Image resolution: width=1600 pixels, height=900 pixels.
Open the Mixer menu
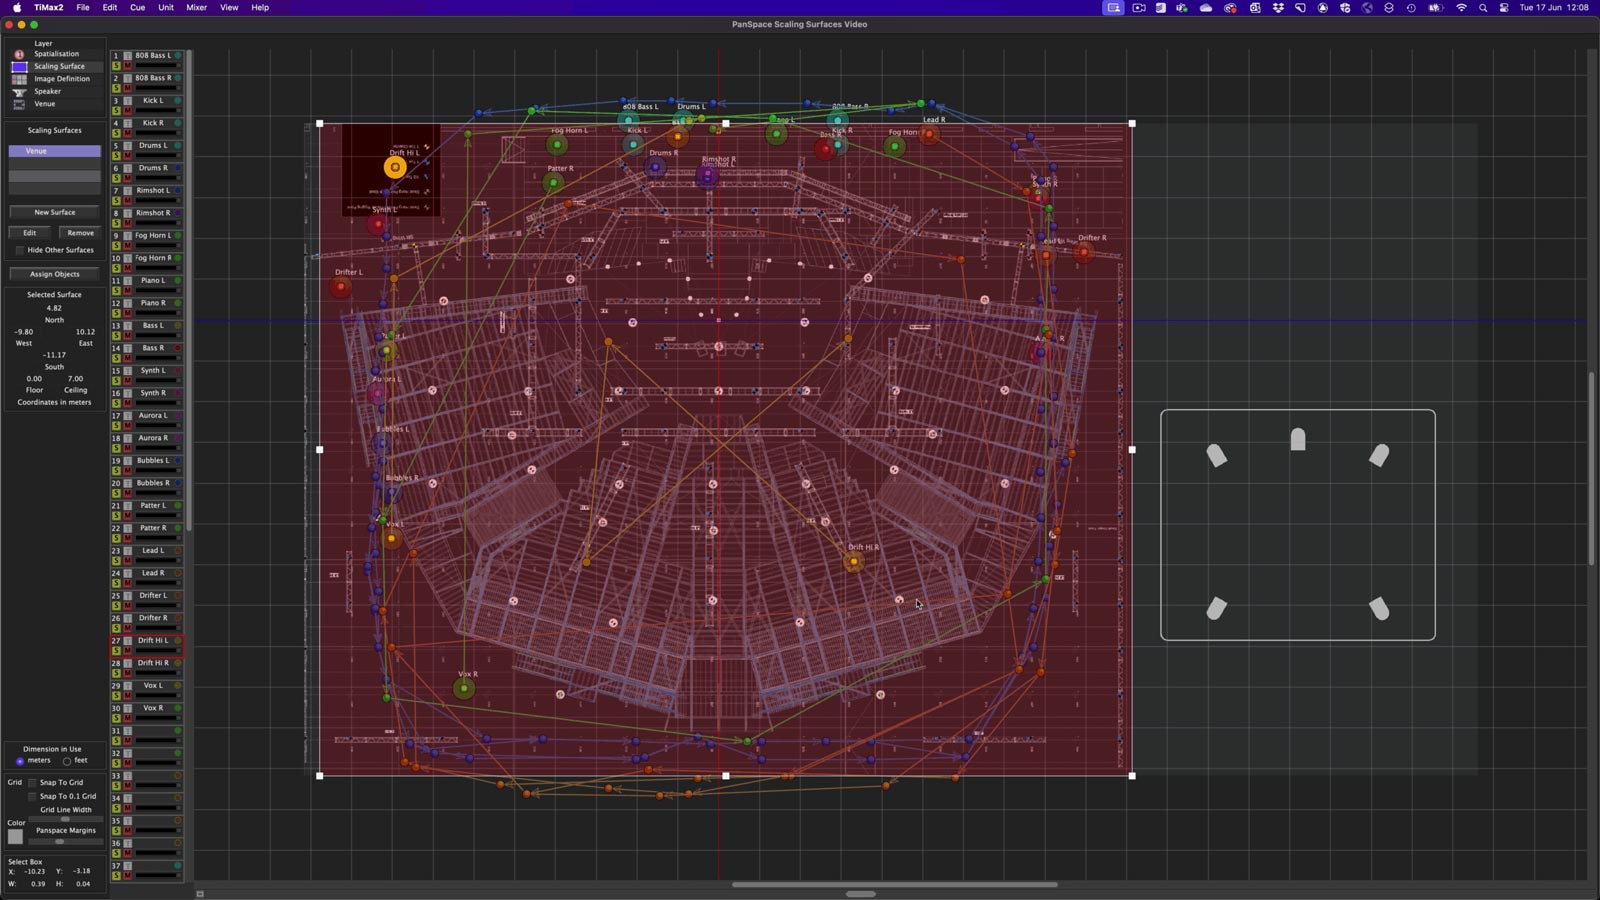point(196,8)
